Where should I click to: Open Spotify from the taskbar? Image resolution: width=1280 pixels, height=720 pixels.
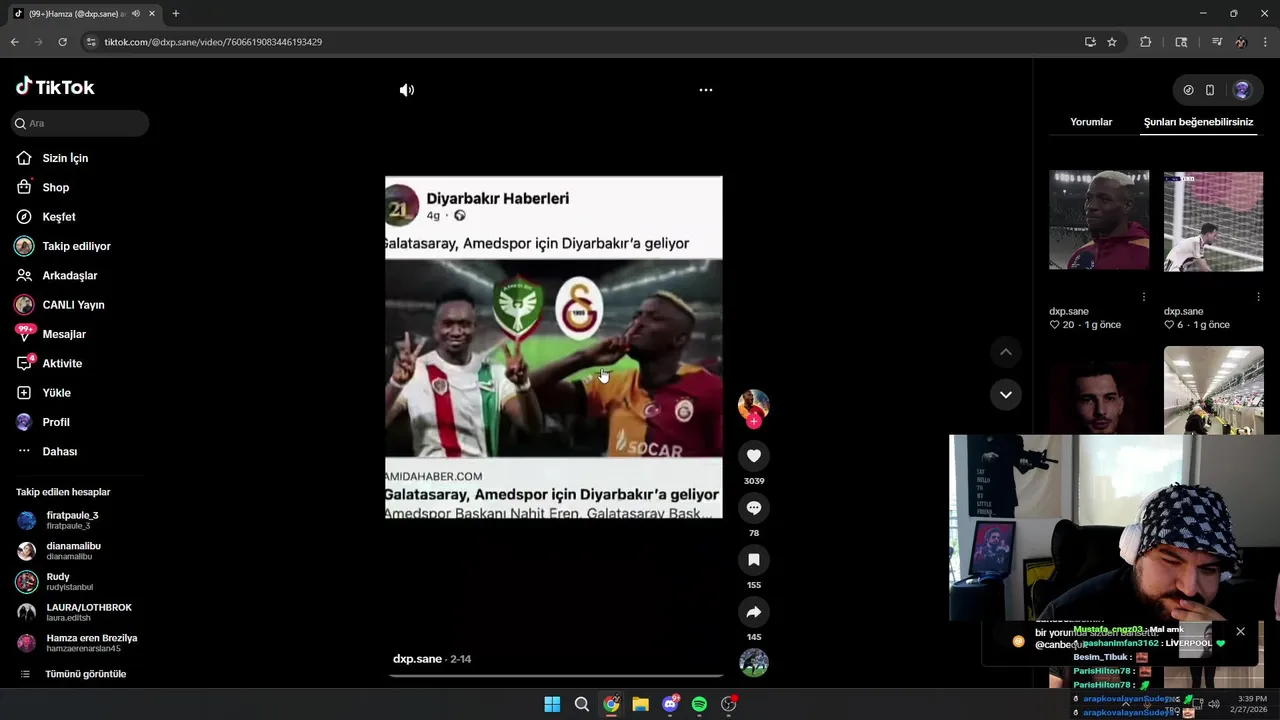699,704
